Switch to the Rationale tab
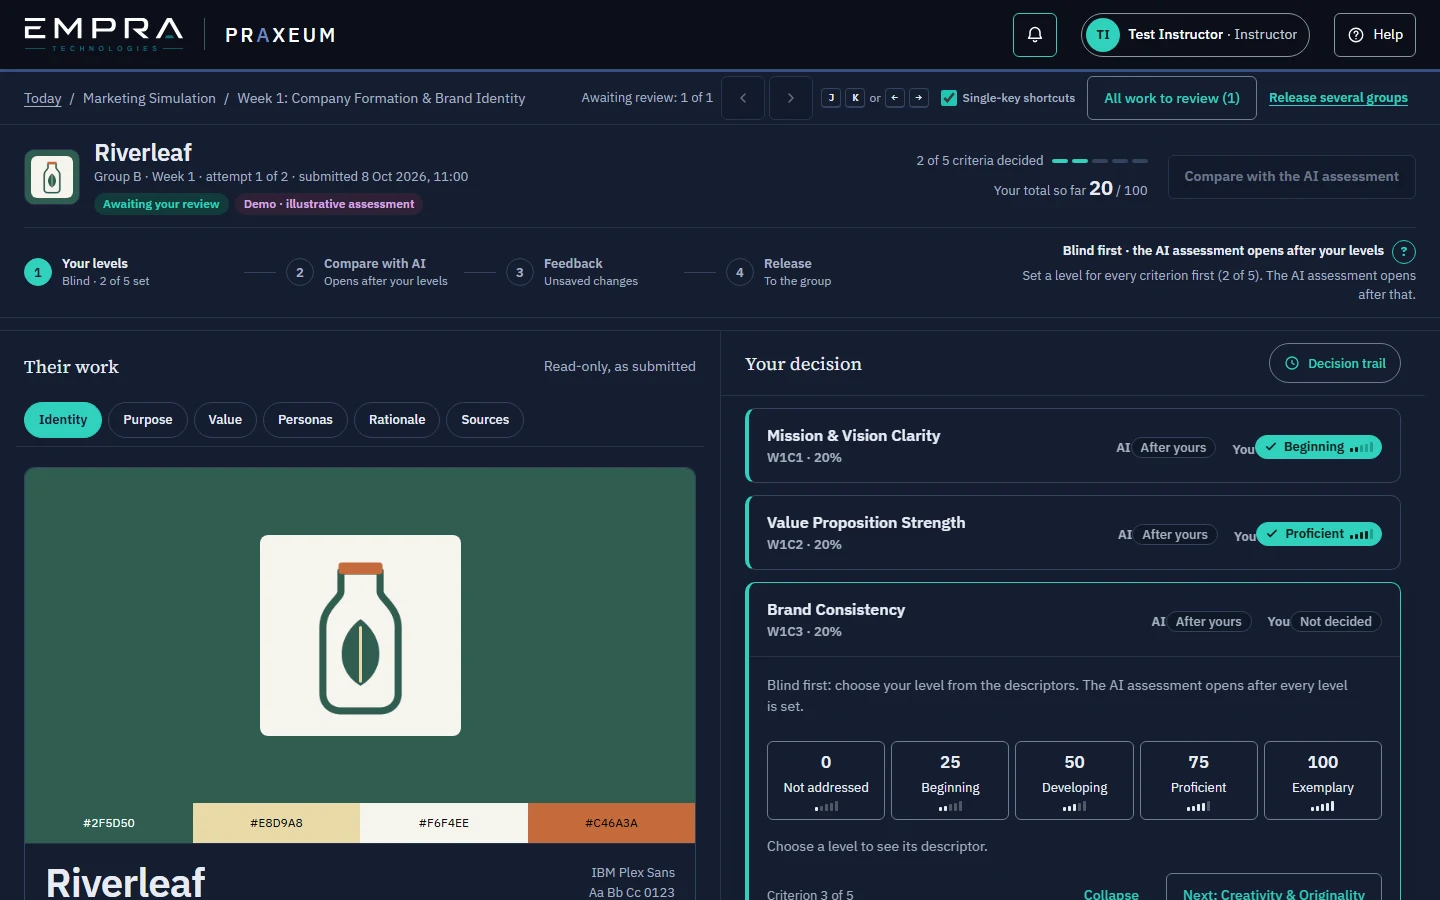This screenshot has width=1440, height=900. [x=397, y=420]
